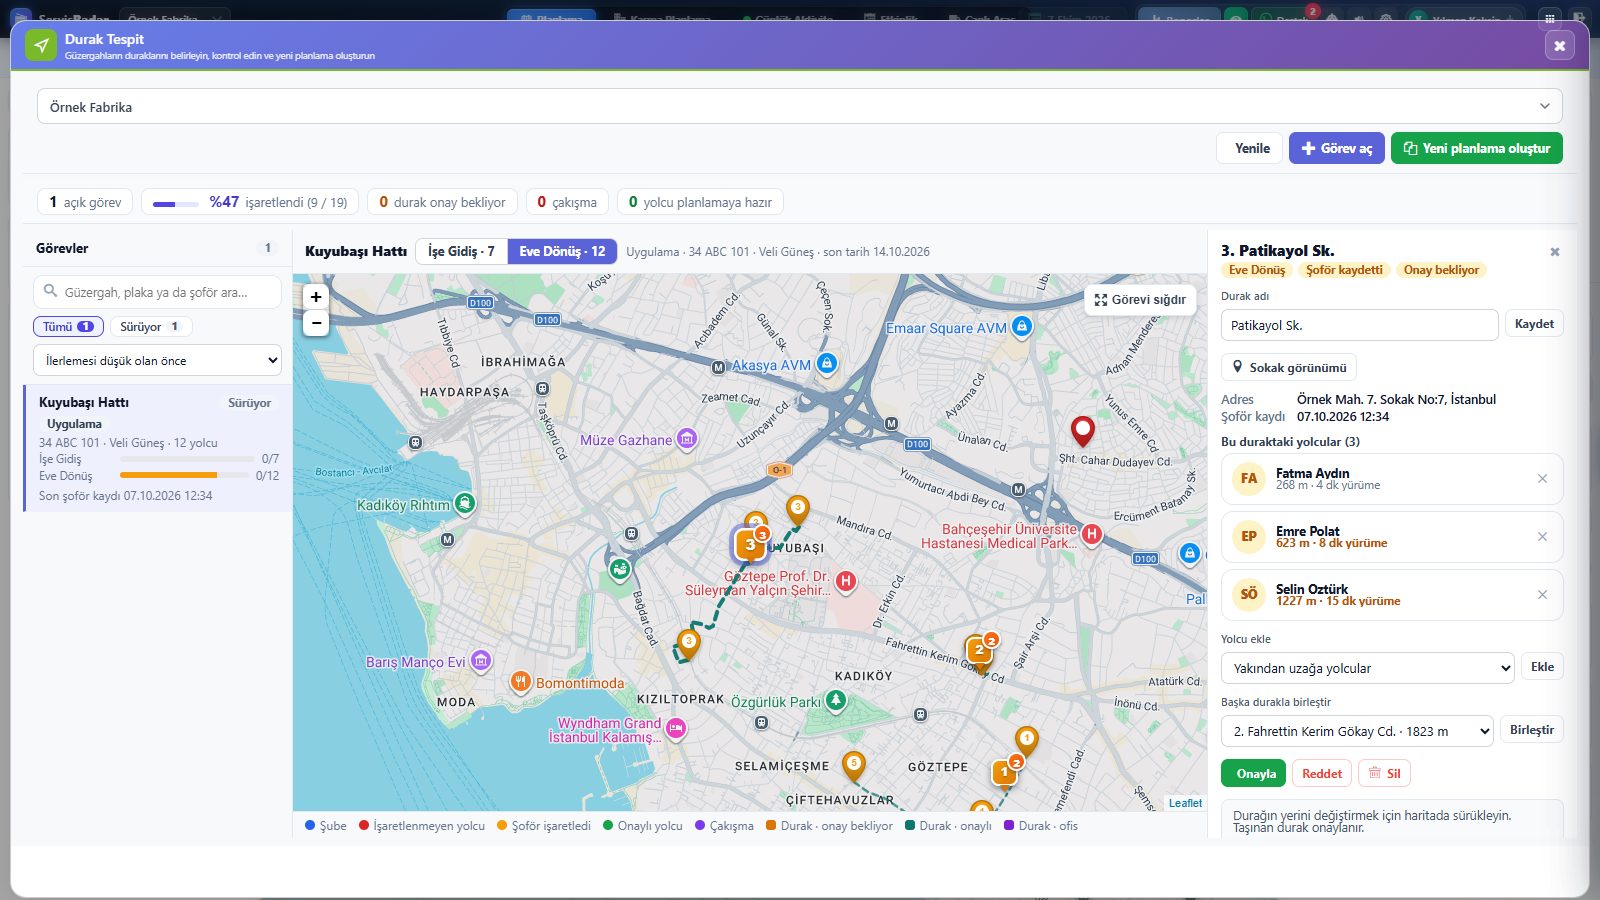Open the Yakından uzağa yolcular dropdown
Viewport: 1600px width, 900px height.
pyautogui.click(x=1367, y=668)
